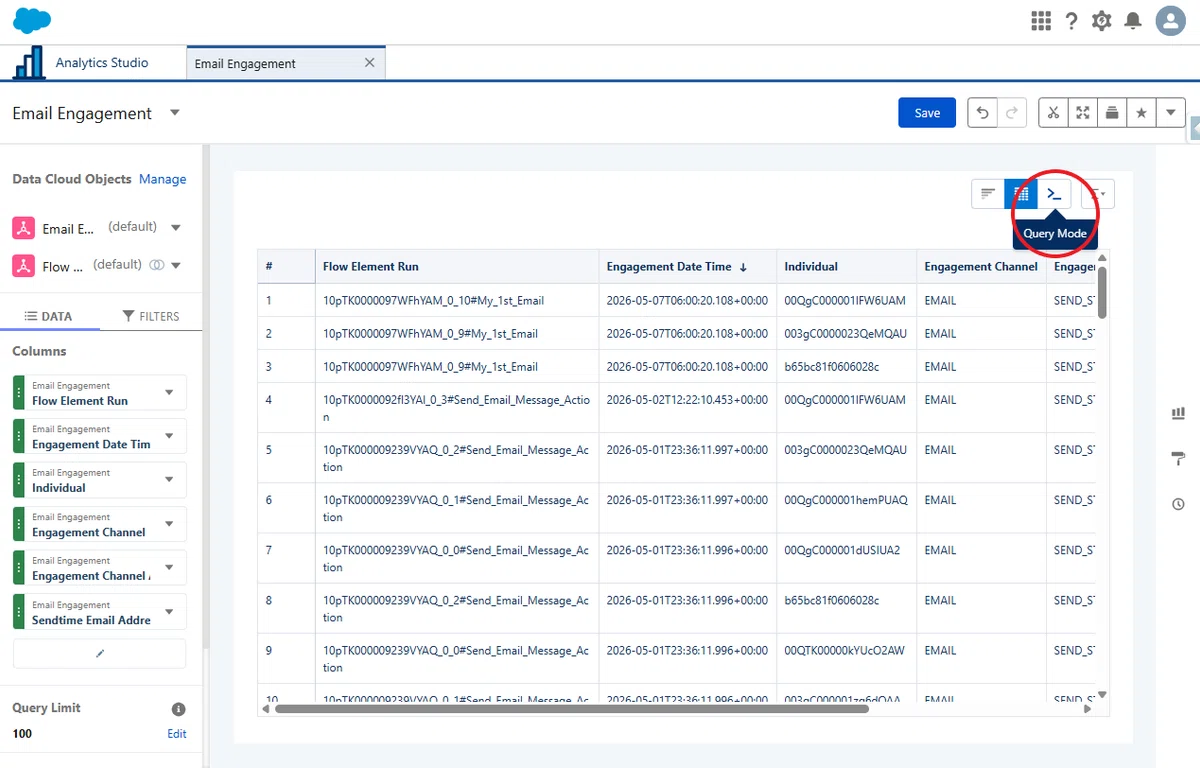Image resolution: width=1200 pixels, height=768 pixels.
Task: Click the Email Engagement object icon
Action: click(x=23, y=228)
